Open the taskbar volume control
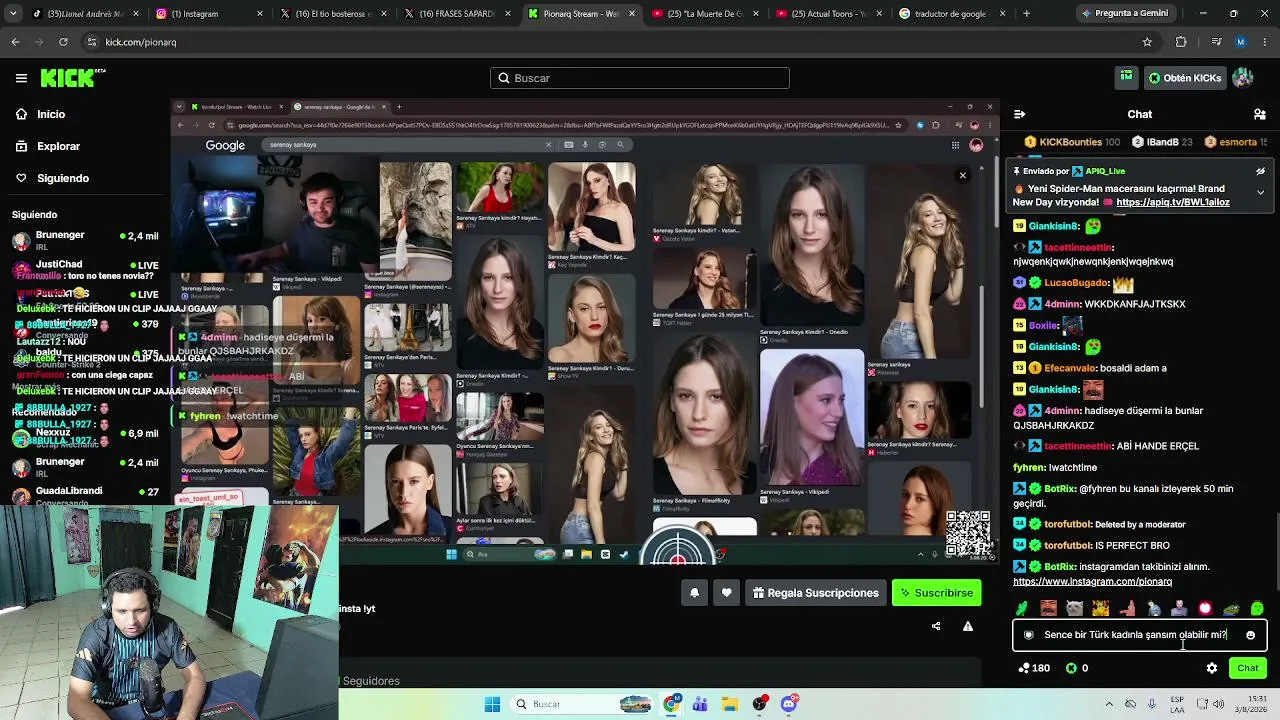 point(1218,704)
